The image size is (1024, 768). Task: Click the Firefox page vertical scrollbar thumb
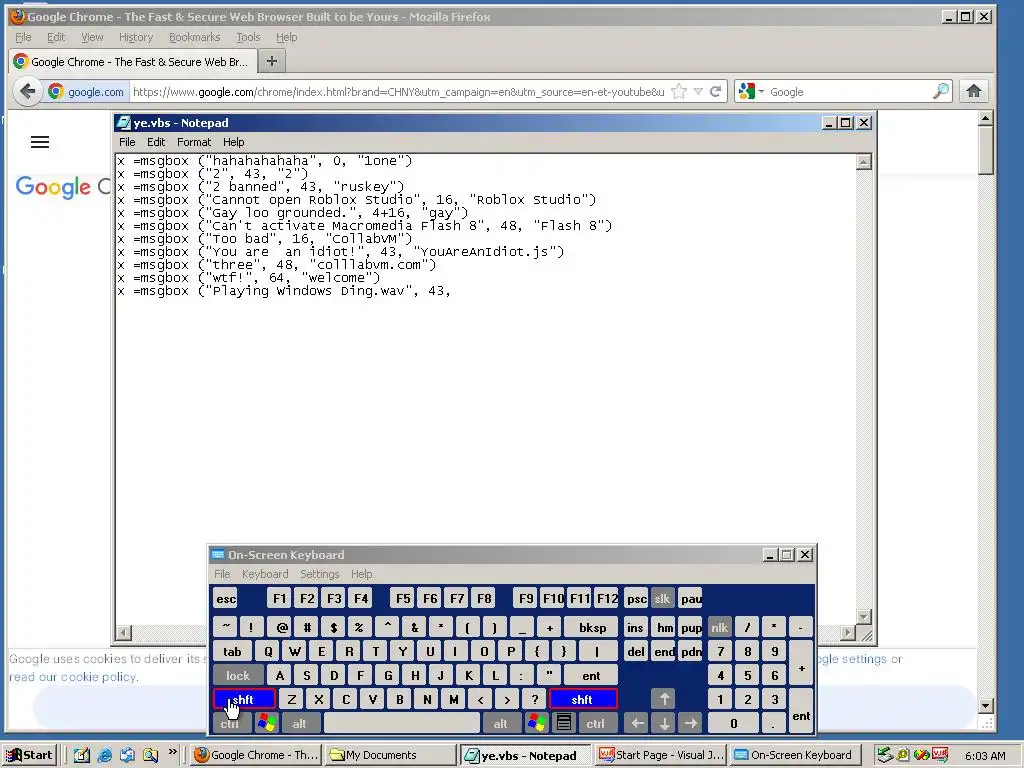click(986, 150)
